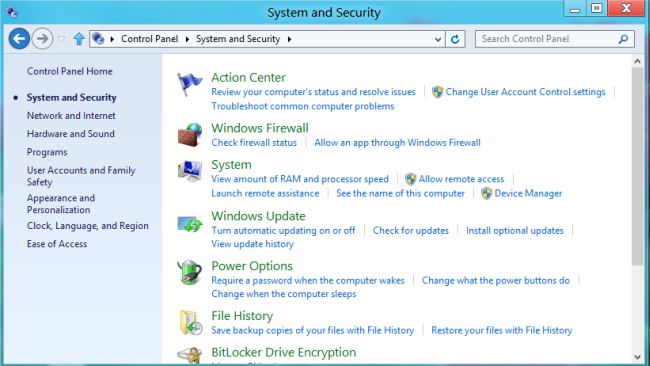Viewport: 650px width, 366px height.
Task: Select System and Security in the sidebar
Action: [72, 97]
